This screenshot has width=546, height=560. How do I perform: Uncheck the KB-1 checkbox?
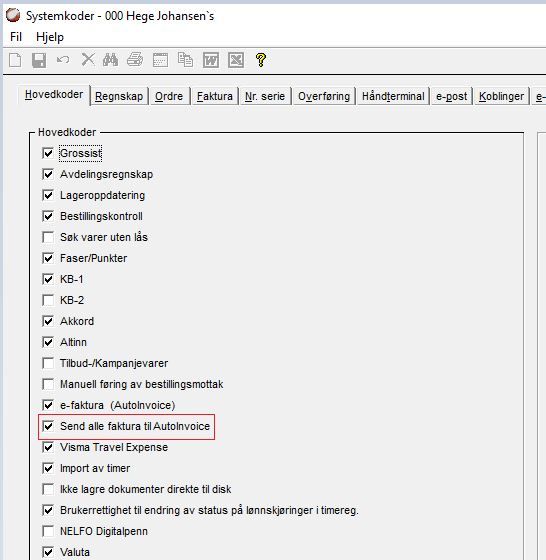(x=48, y=279)
